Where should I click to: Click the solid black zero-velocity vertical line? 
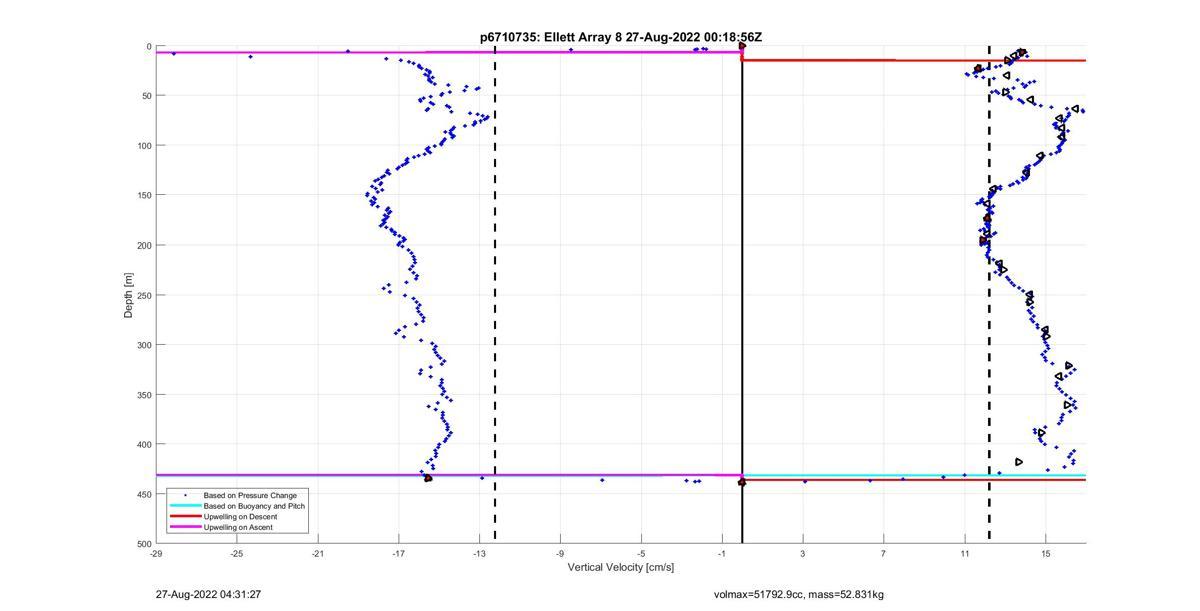742,295
